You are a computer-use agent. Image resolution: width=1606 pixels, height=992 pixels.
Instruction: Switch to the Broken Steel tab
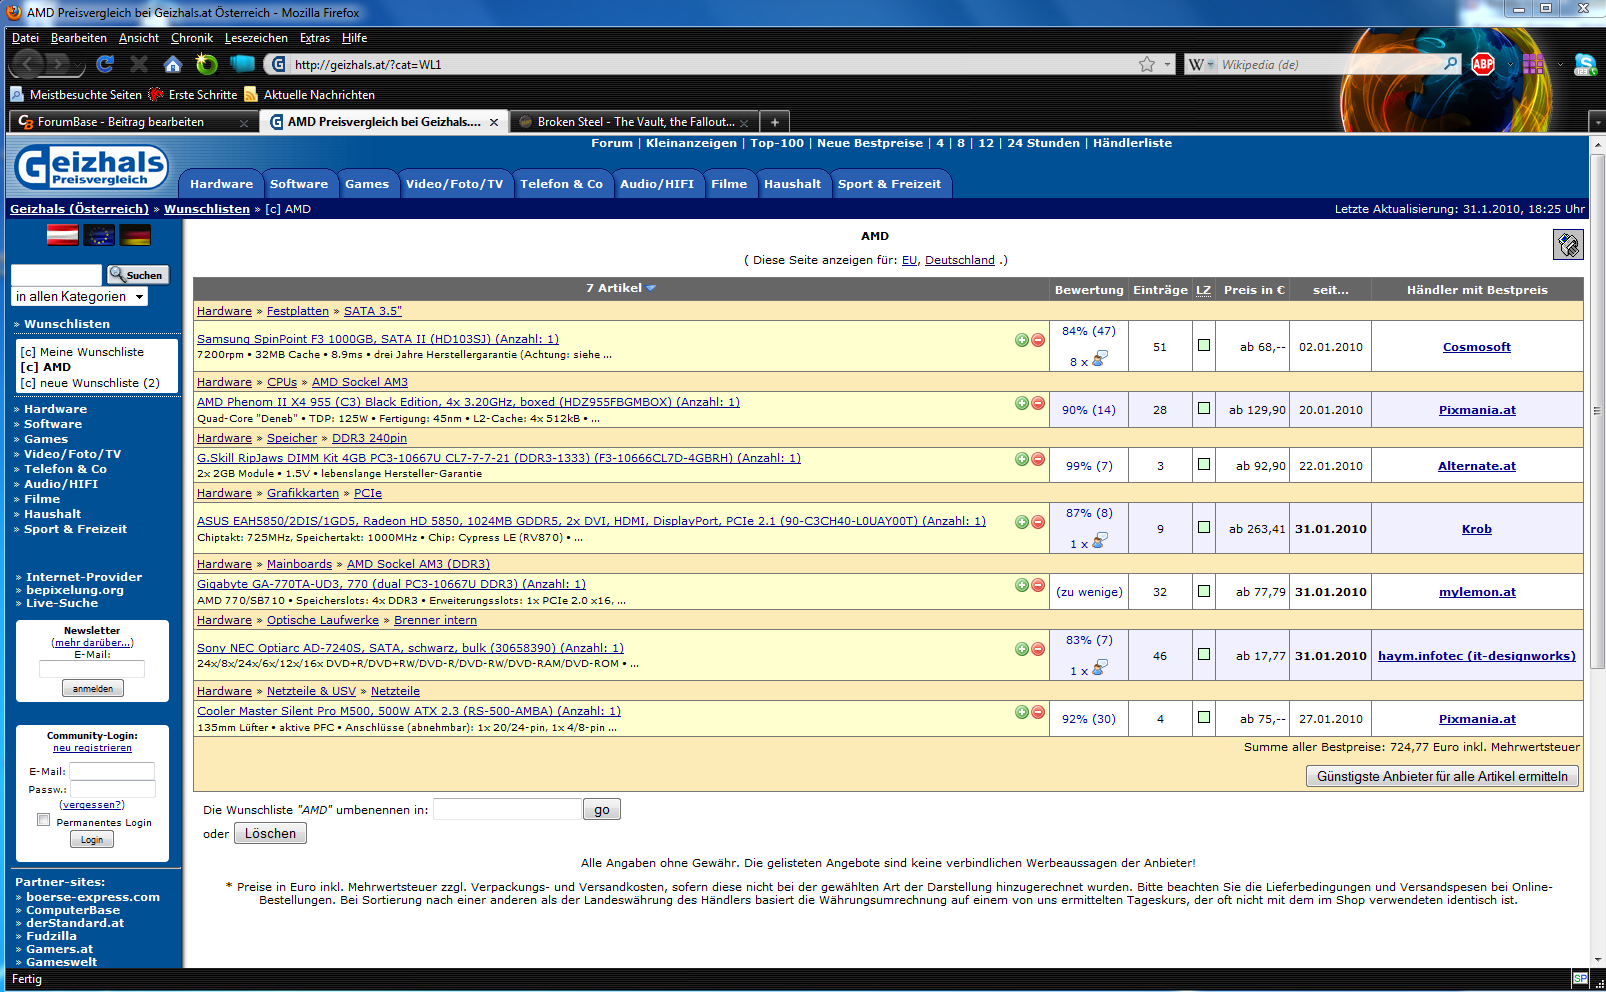[x=634, y=122]
